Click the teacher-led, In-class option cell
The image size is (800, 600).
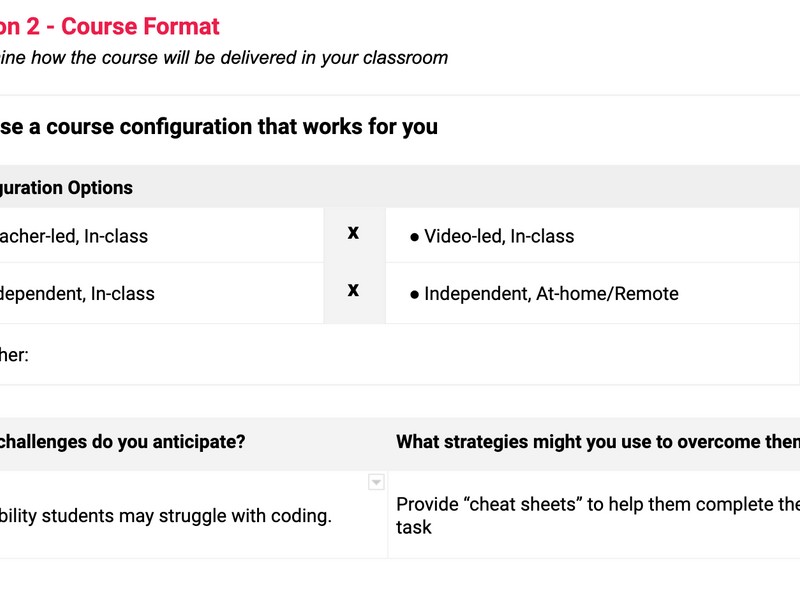point(161,235)
